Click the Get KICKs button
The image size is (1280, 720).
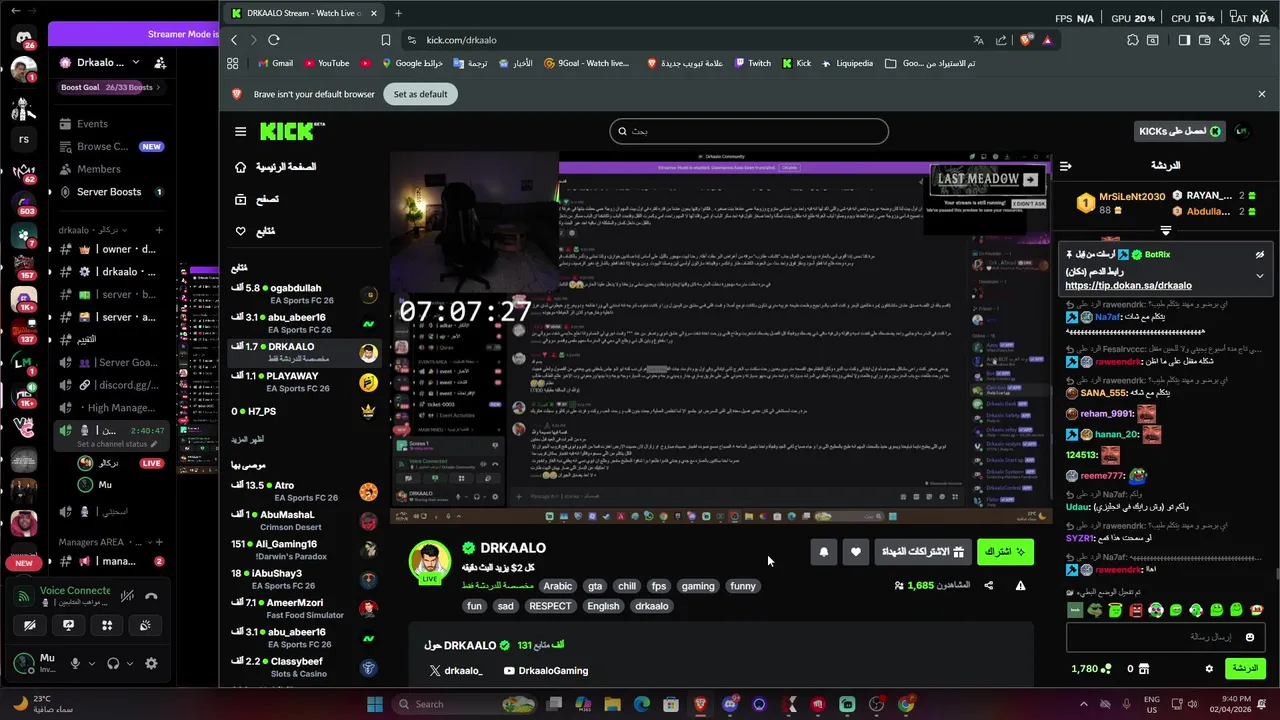[x=1179, y=131]
